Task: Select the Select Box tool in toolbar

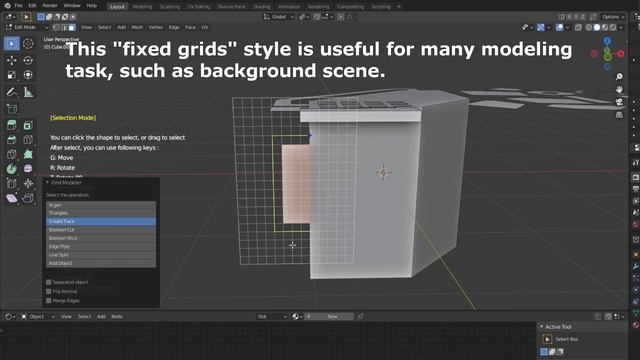Action: coord(11,43)
